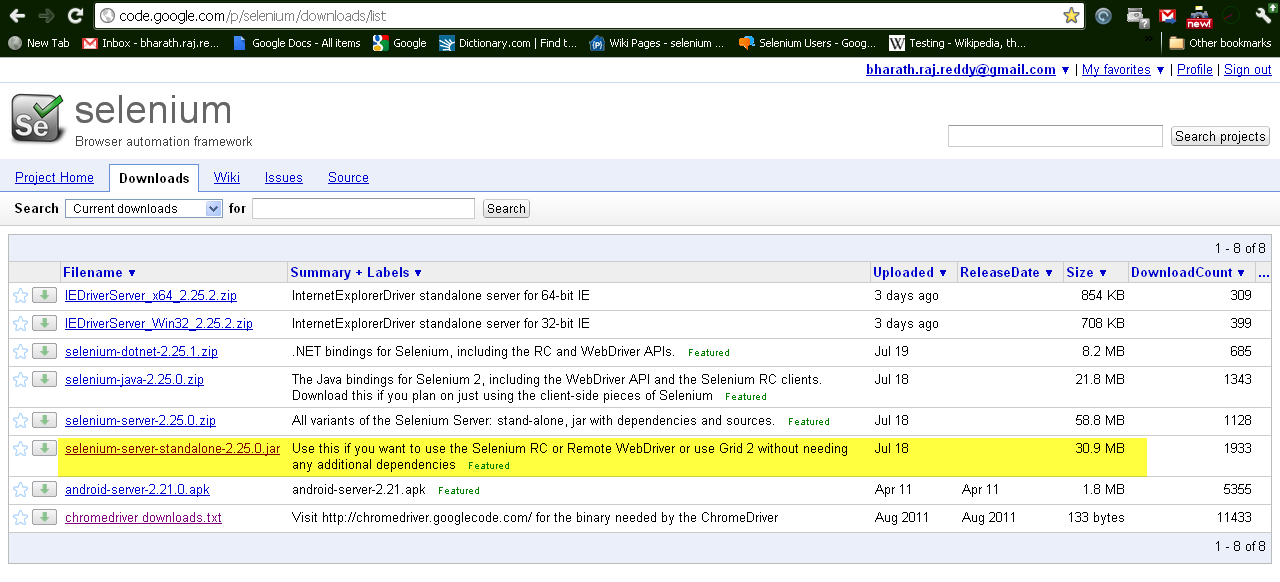This screenshot has height=582, width=1280.
Task: Click the printer question-mark extension icon
Action: point(1136,16)
